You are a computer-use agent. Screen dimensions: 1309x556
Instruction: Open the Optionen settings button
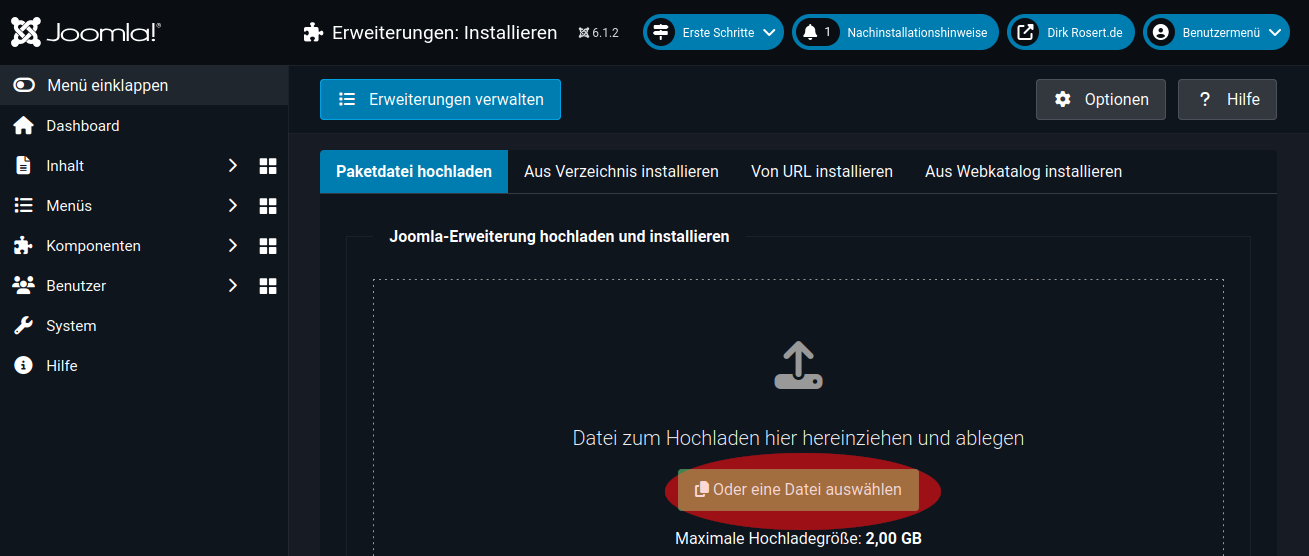point(1101,99)
